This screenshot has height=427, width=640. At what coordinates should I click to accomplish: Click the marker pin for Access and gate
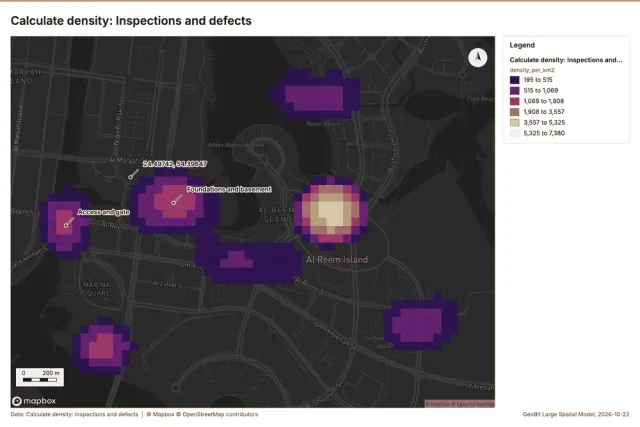(66, 225)
